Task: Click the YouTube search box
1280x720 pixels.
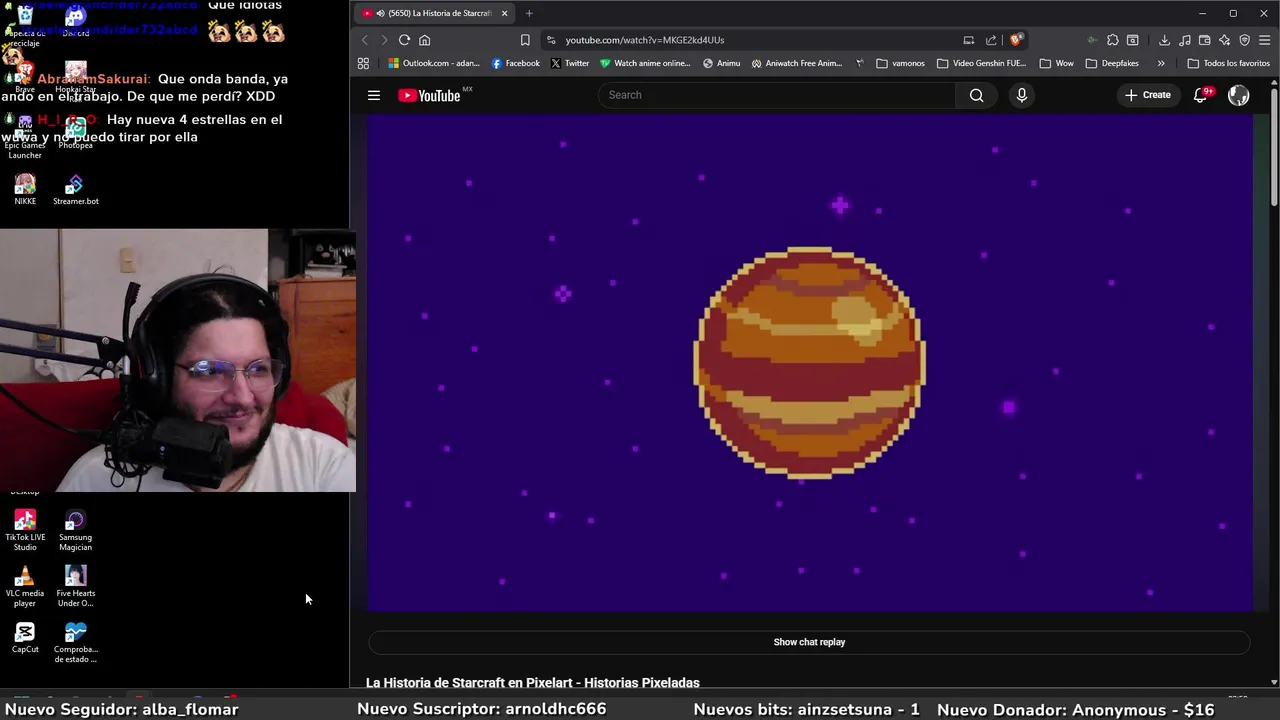Action: point(777,95)
